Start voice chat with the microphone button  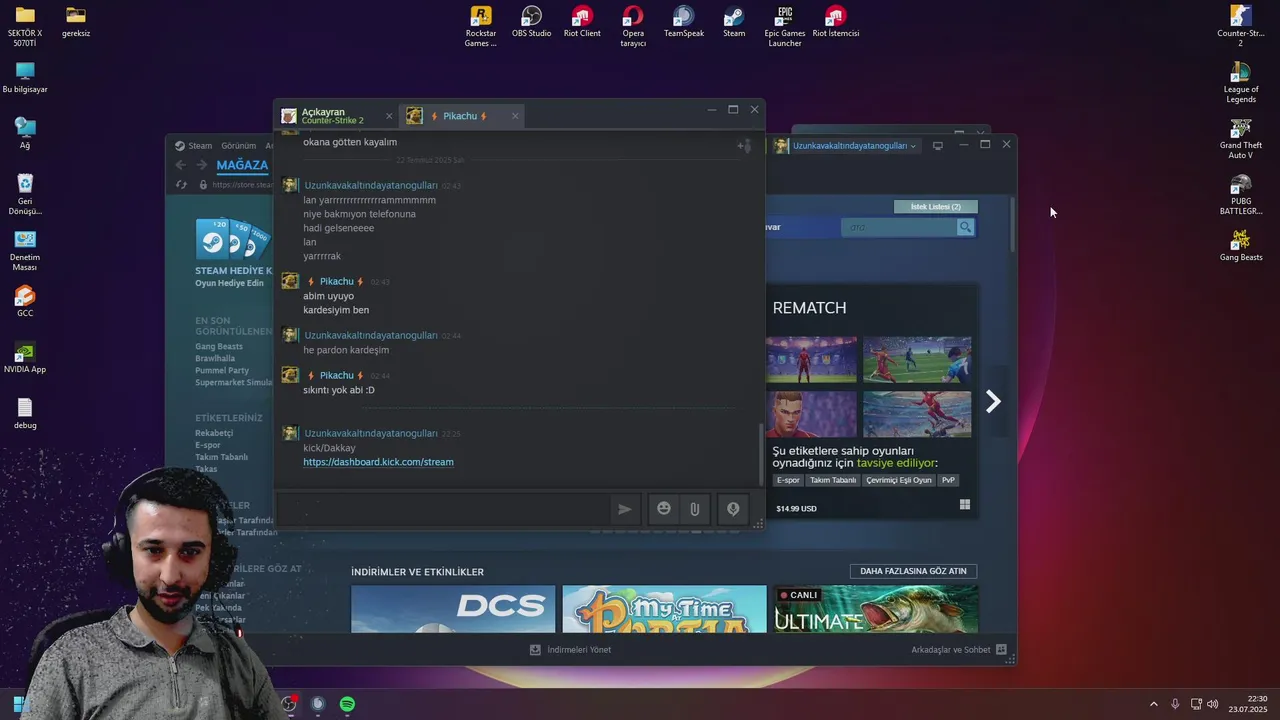tap(733, 509)
